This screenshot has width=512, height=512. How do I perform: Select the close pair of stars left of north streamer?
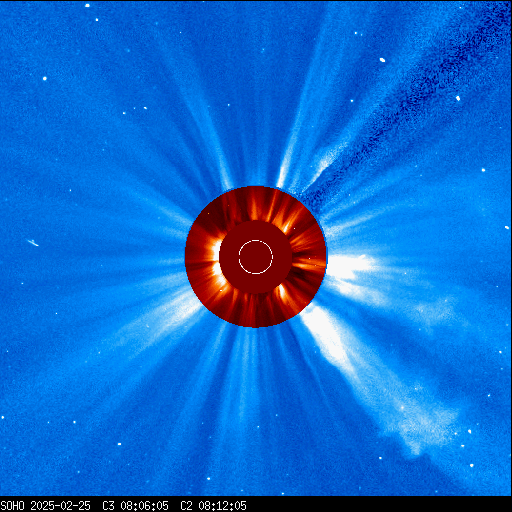140,108
